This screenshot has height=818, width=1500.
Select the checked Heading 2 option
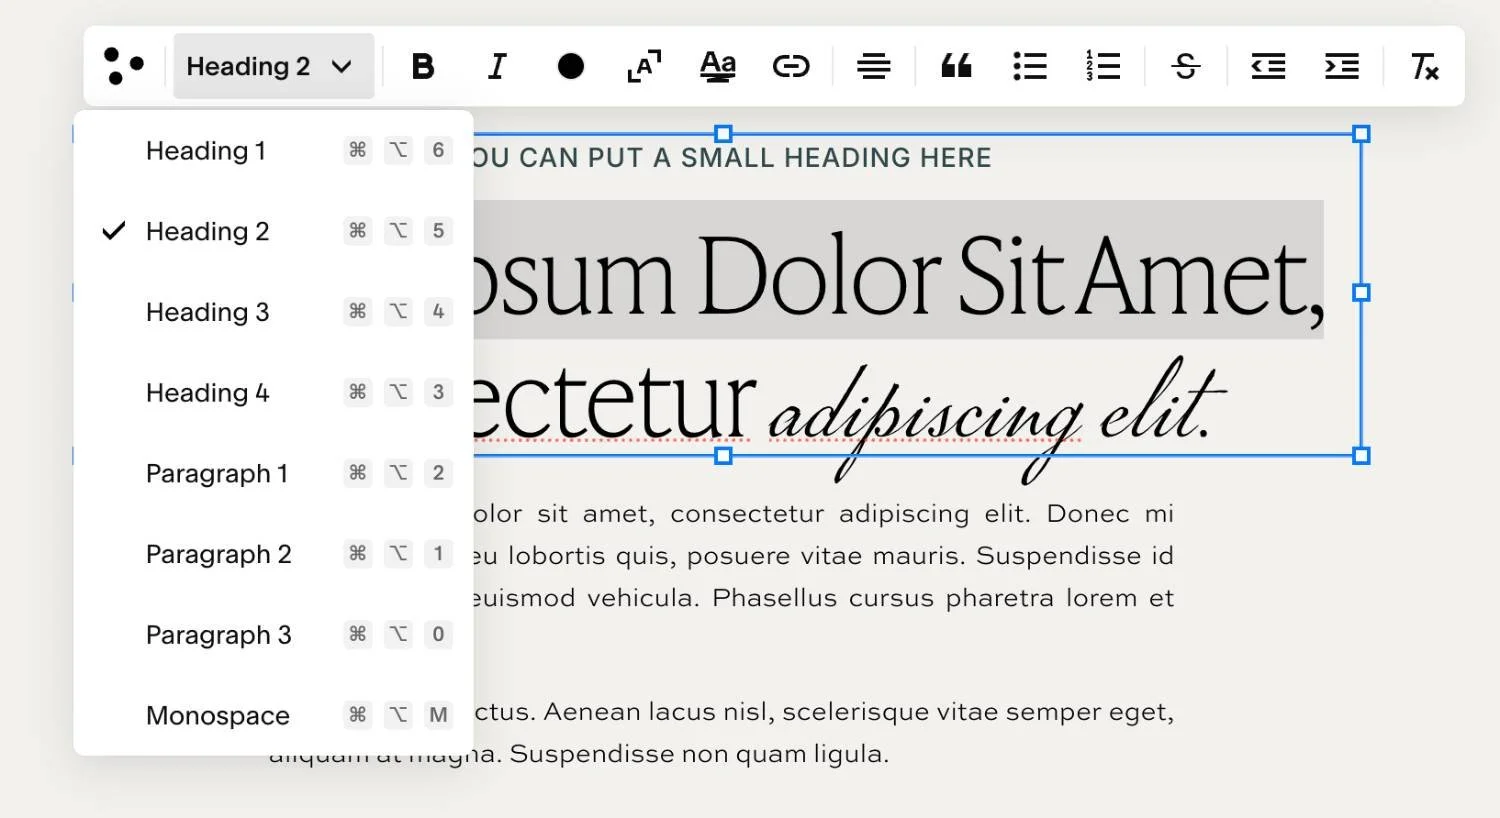[x=273, y=232]
